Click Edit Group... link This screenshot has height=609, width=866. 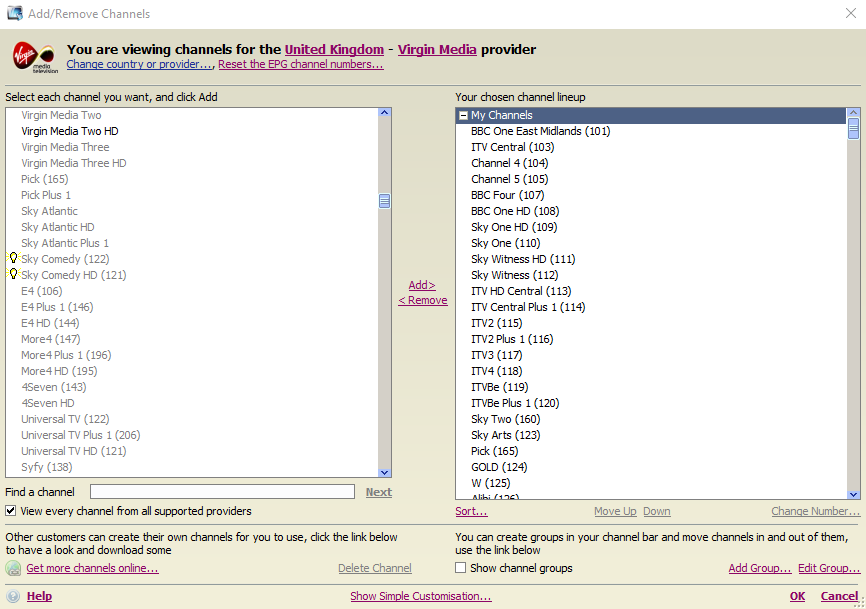[x=829, y=568]
